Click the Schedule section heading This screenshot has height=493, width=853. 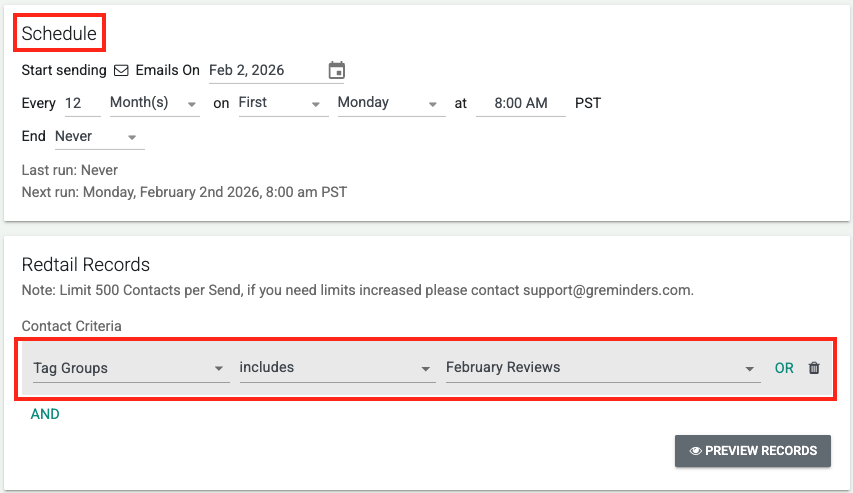coord(59,34)
